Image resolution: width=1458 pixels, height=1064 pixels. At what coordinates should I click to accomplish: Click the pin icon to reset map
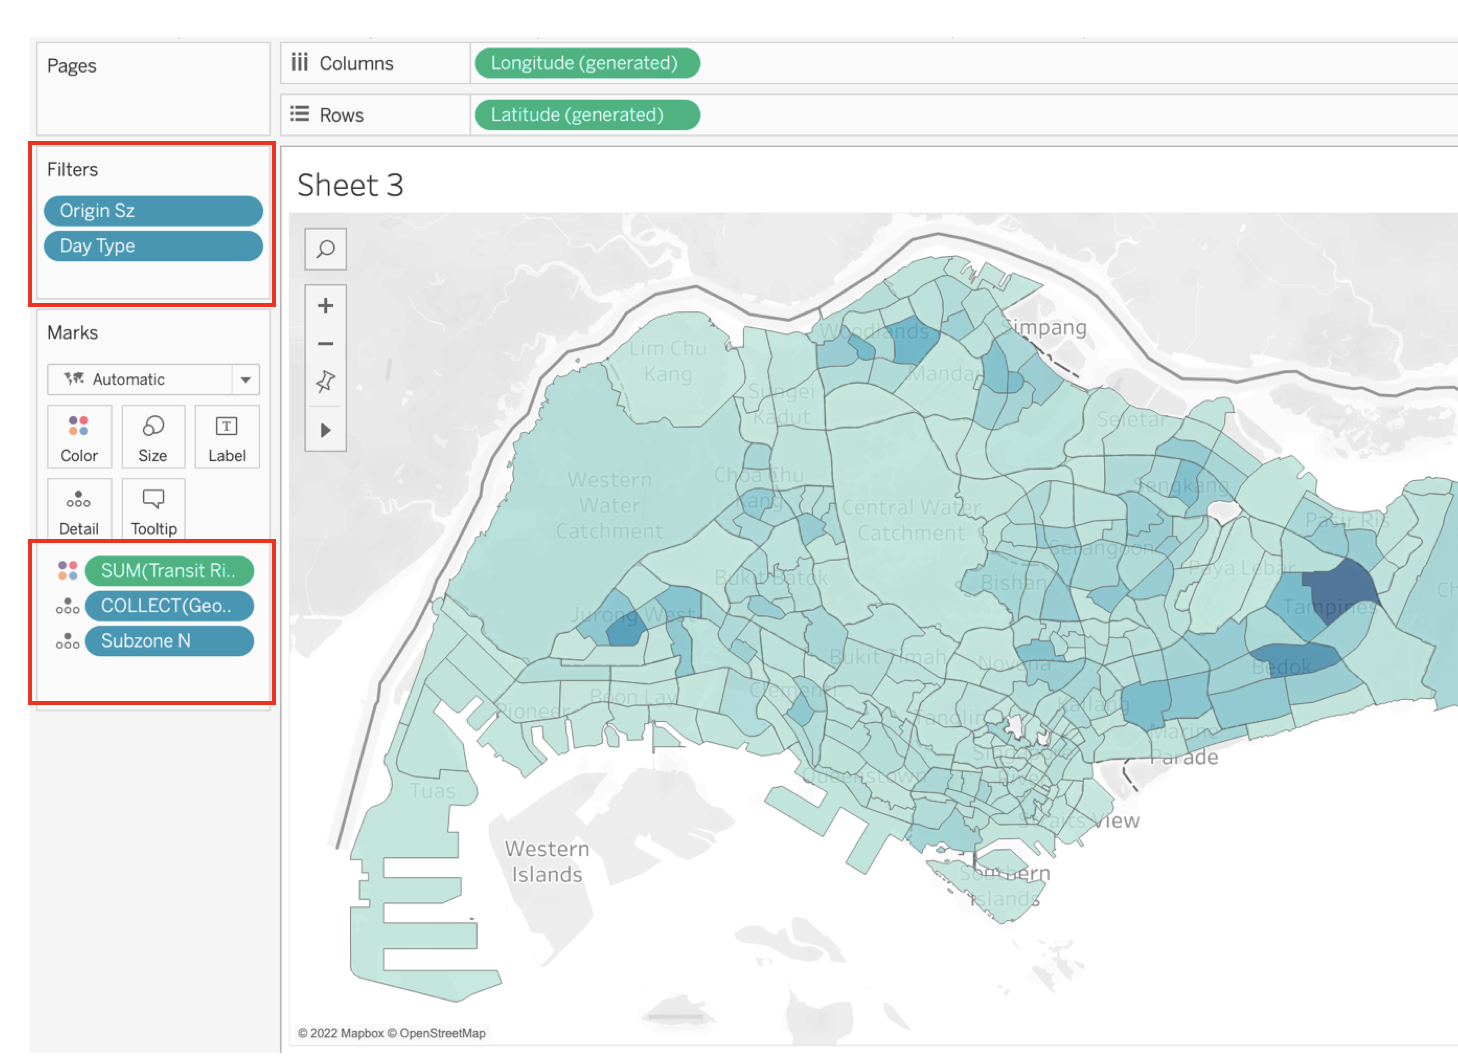click(x=325, y=382)
